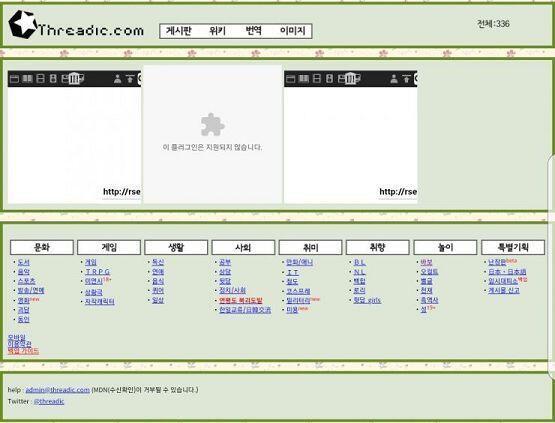Click the window icon at the left banner's start
This screenshot has width=555, height=423.
[x=14, y=79]
